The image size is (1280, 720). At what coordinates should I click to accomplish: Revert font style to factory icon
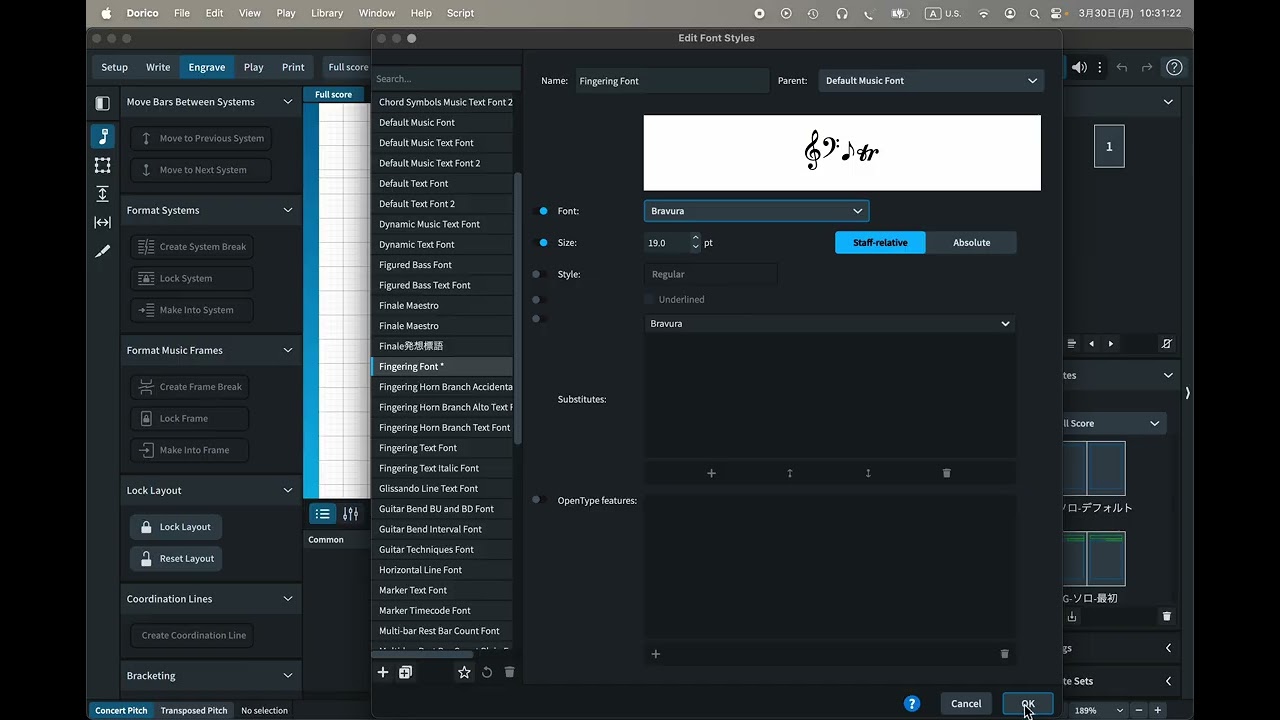(487, 672)
